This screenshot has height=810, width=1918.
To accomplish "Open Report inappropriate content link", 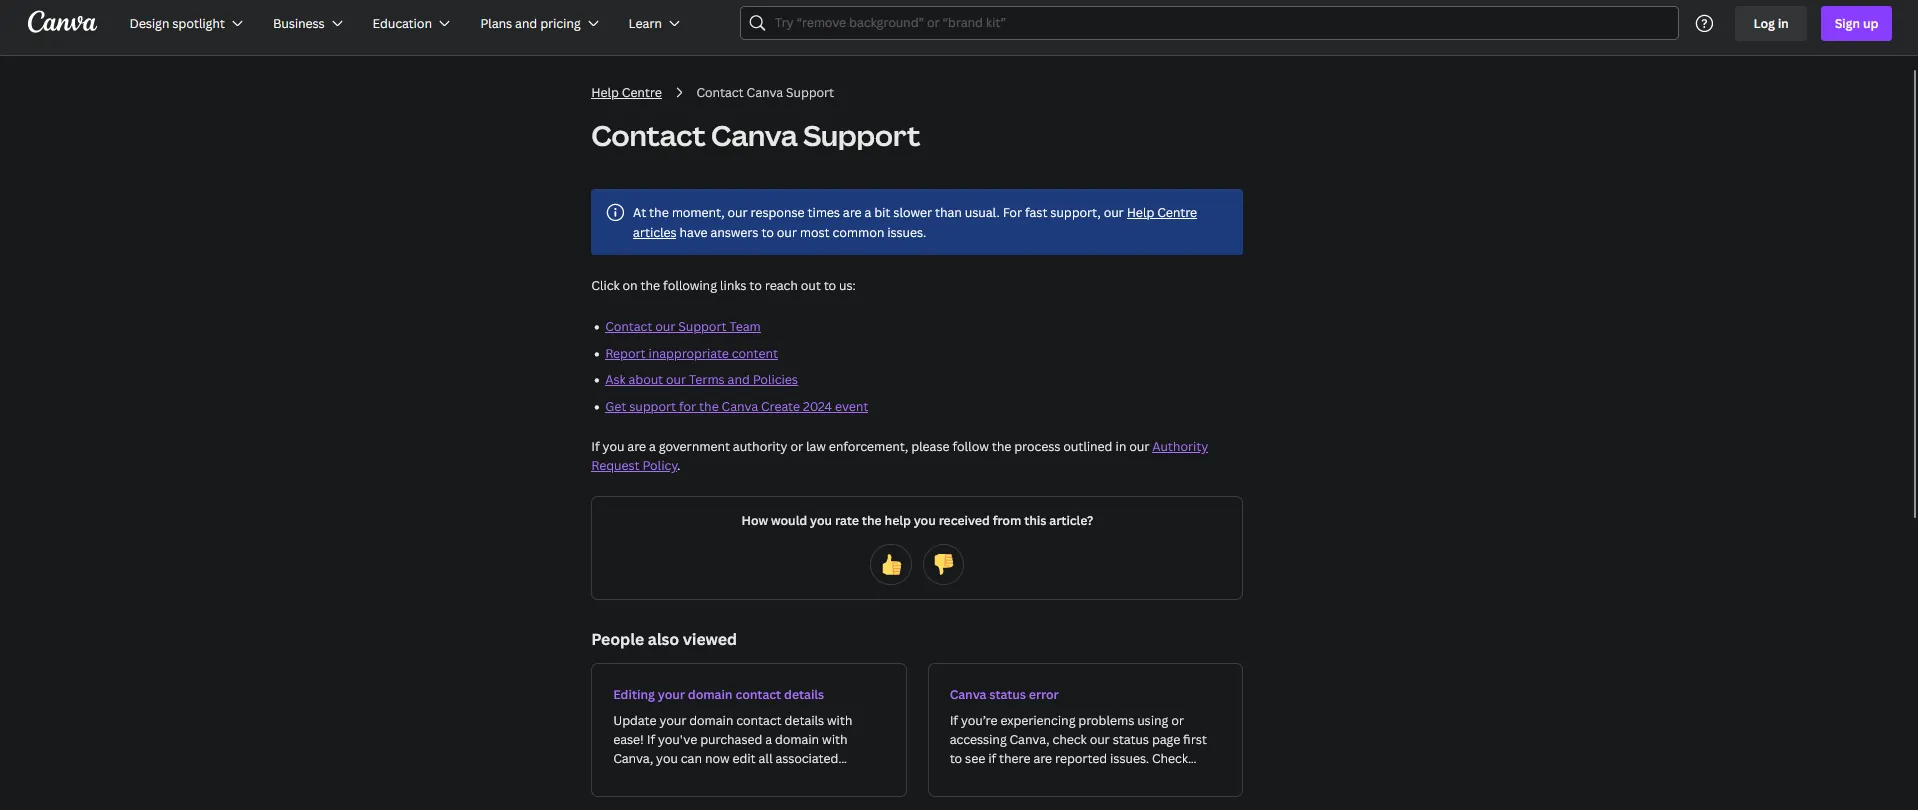I will click(x=691, y=354).
